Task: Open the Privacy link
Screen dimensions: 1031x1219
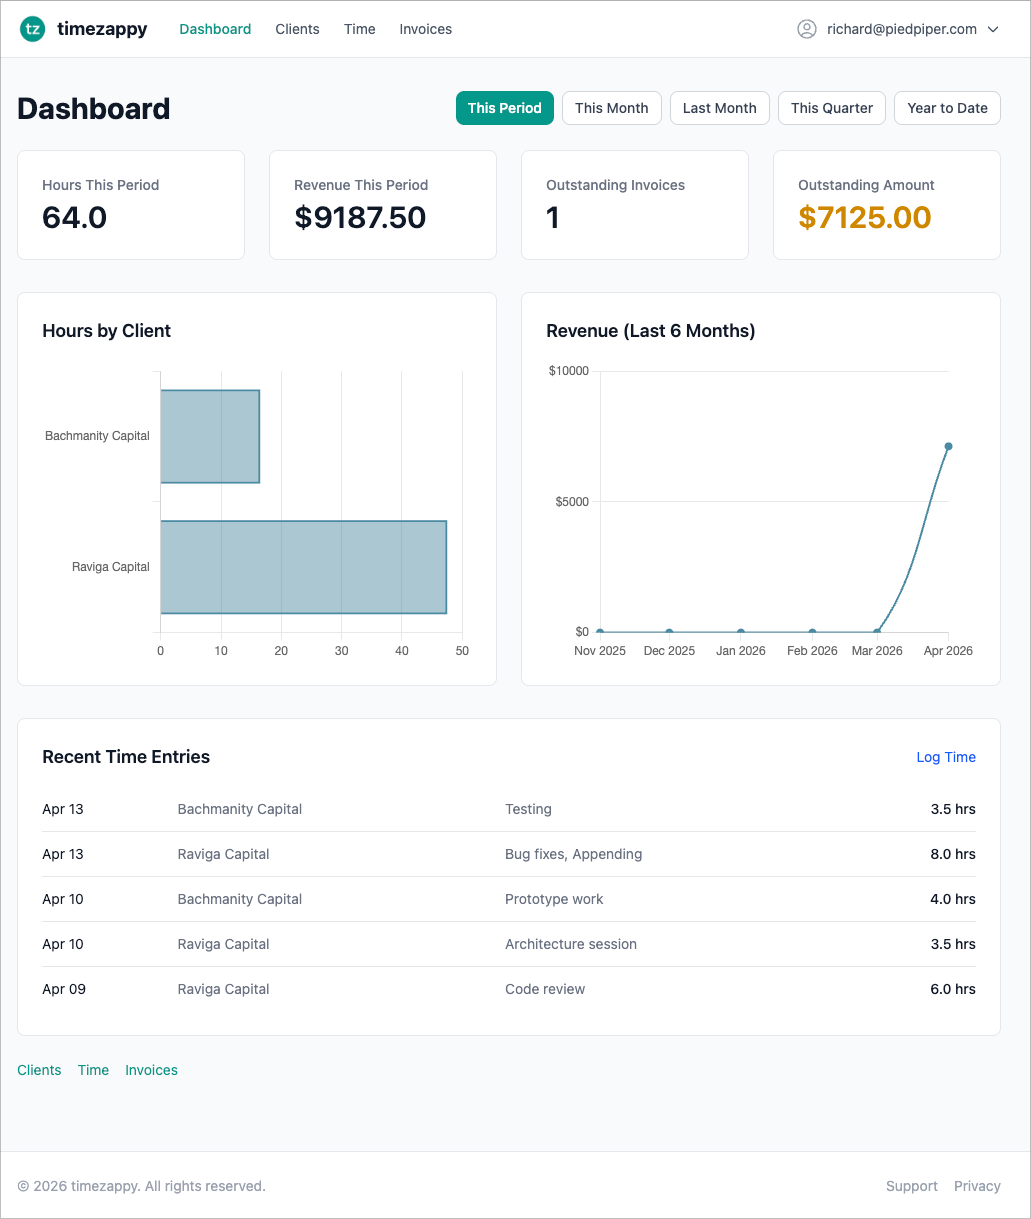Action: tap(977, 1186)
